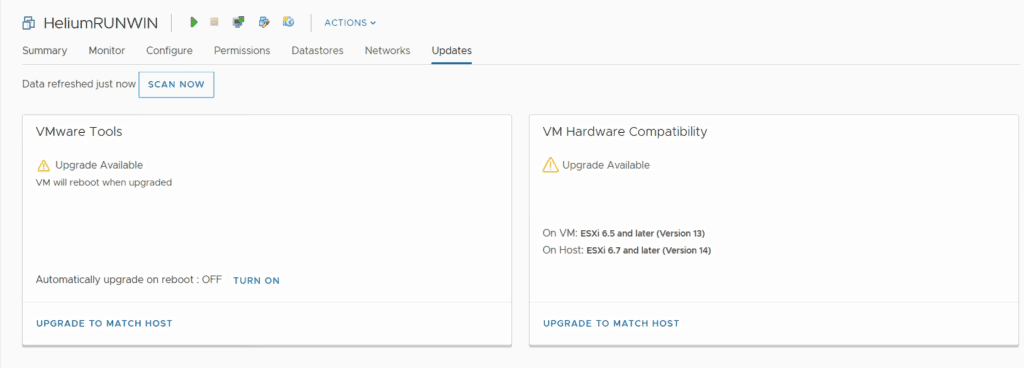Open the ACTIONS dropdown menu
The image size is (1024, 368).
click(x=350, y=23)
